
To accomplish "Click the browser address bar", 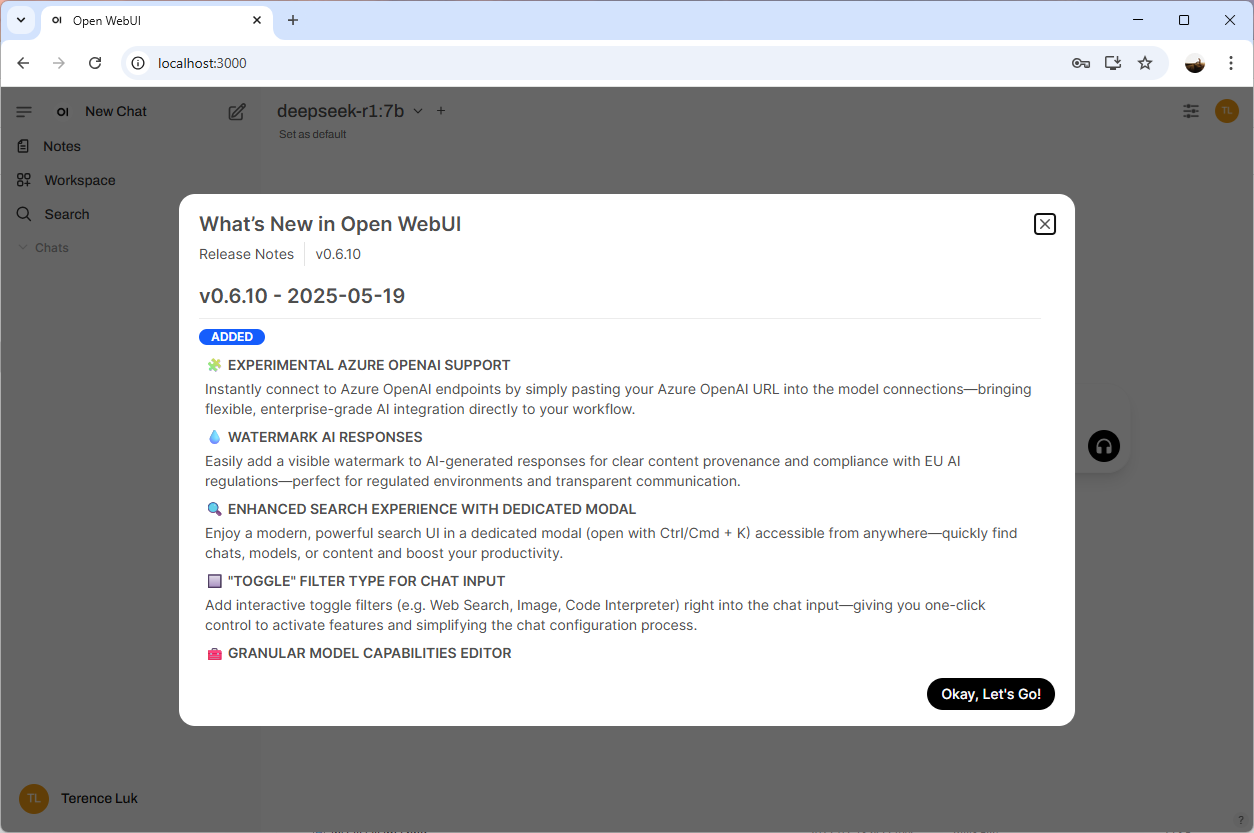I will (600, 63).
